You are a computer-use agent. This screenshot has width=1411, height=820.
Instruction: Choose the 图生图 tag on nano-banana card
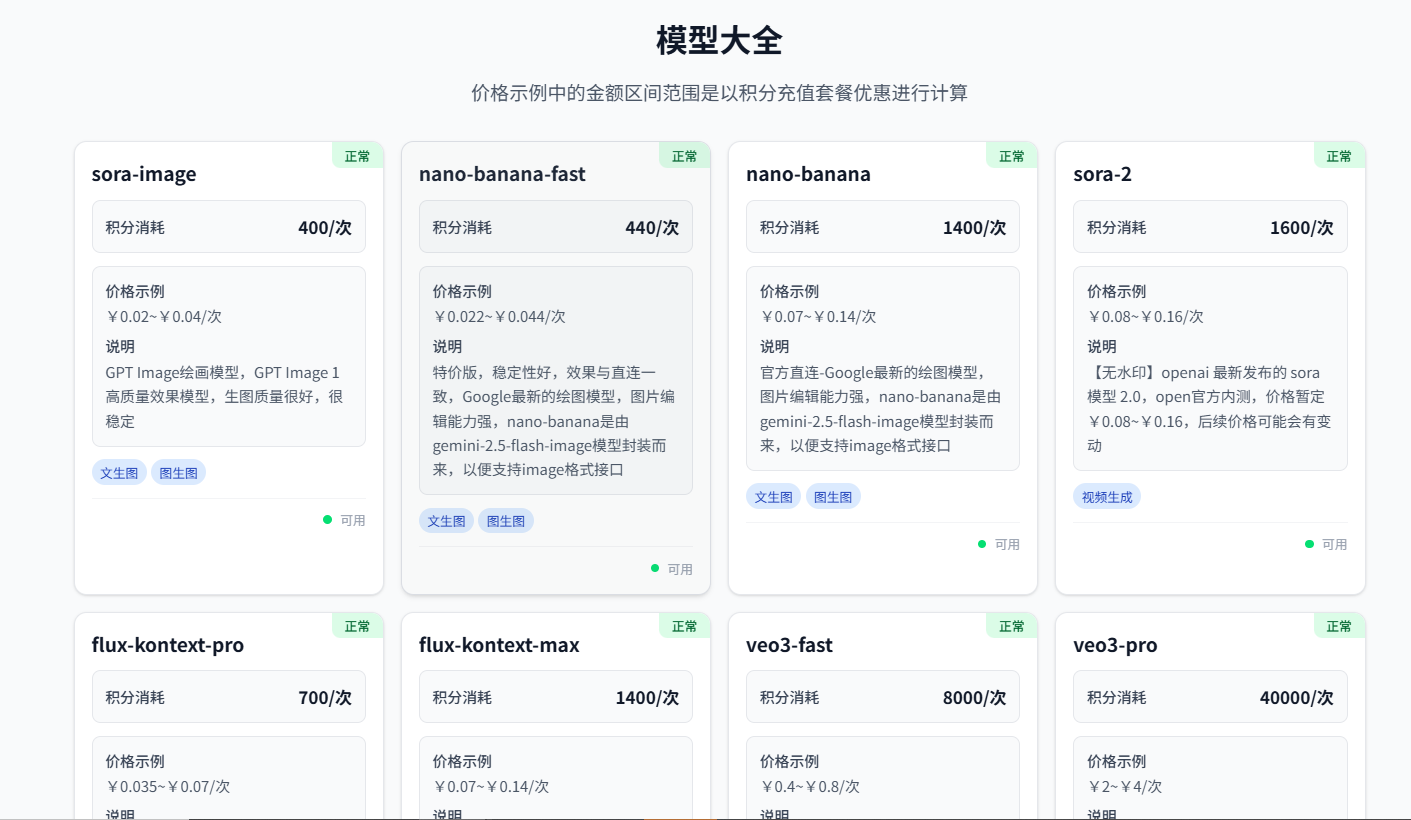(x=832, y=497)
